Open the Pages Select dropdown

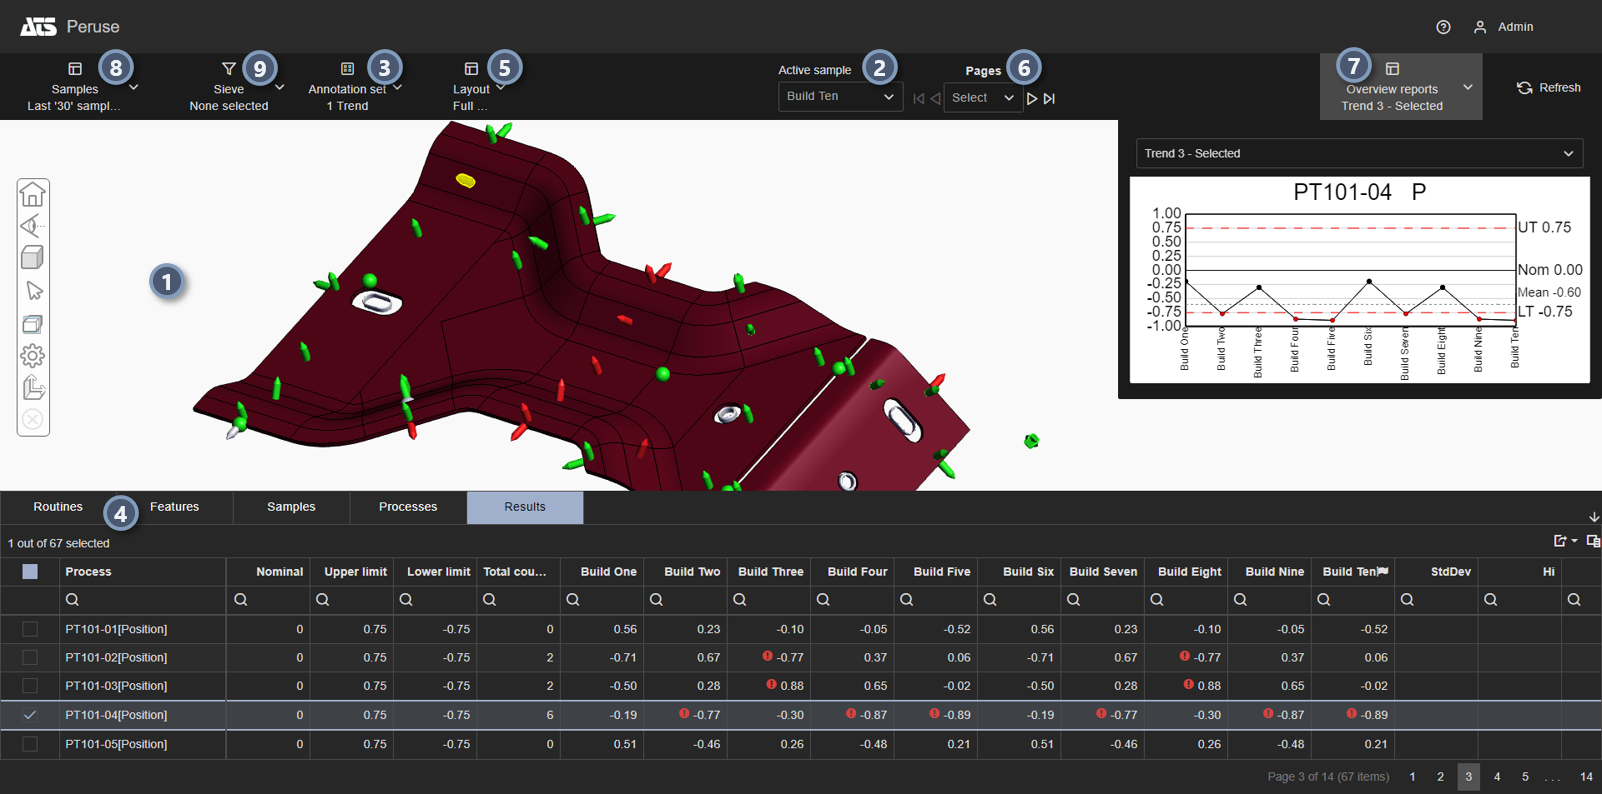click(x=982, y=98)
